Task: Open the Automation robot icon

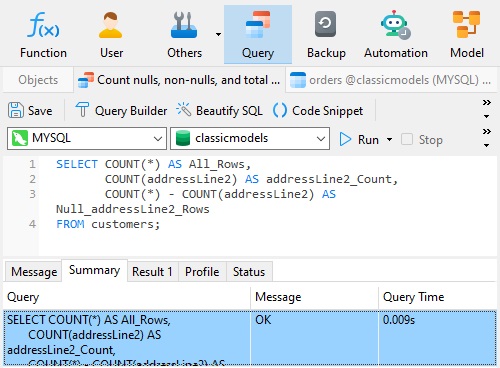Action: click(396, 34)
